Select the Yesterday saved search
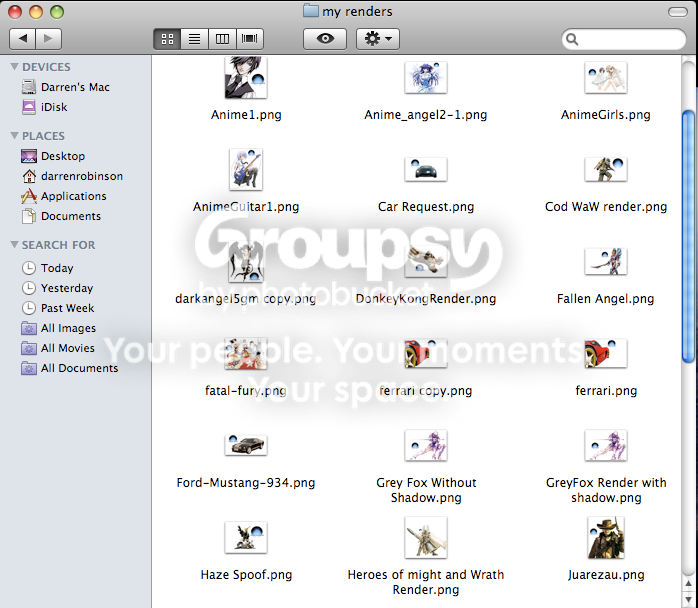 [57, 288]
